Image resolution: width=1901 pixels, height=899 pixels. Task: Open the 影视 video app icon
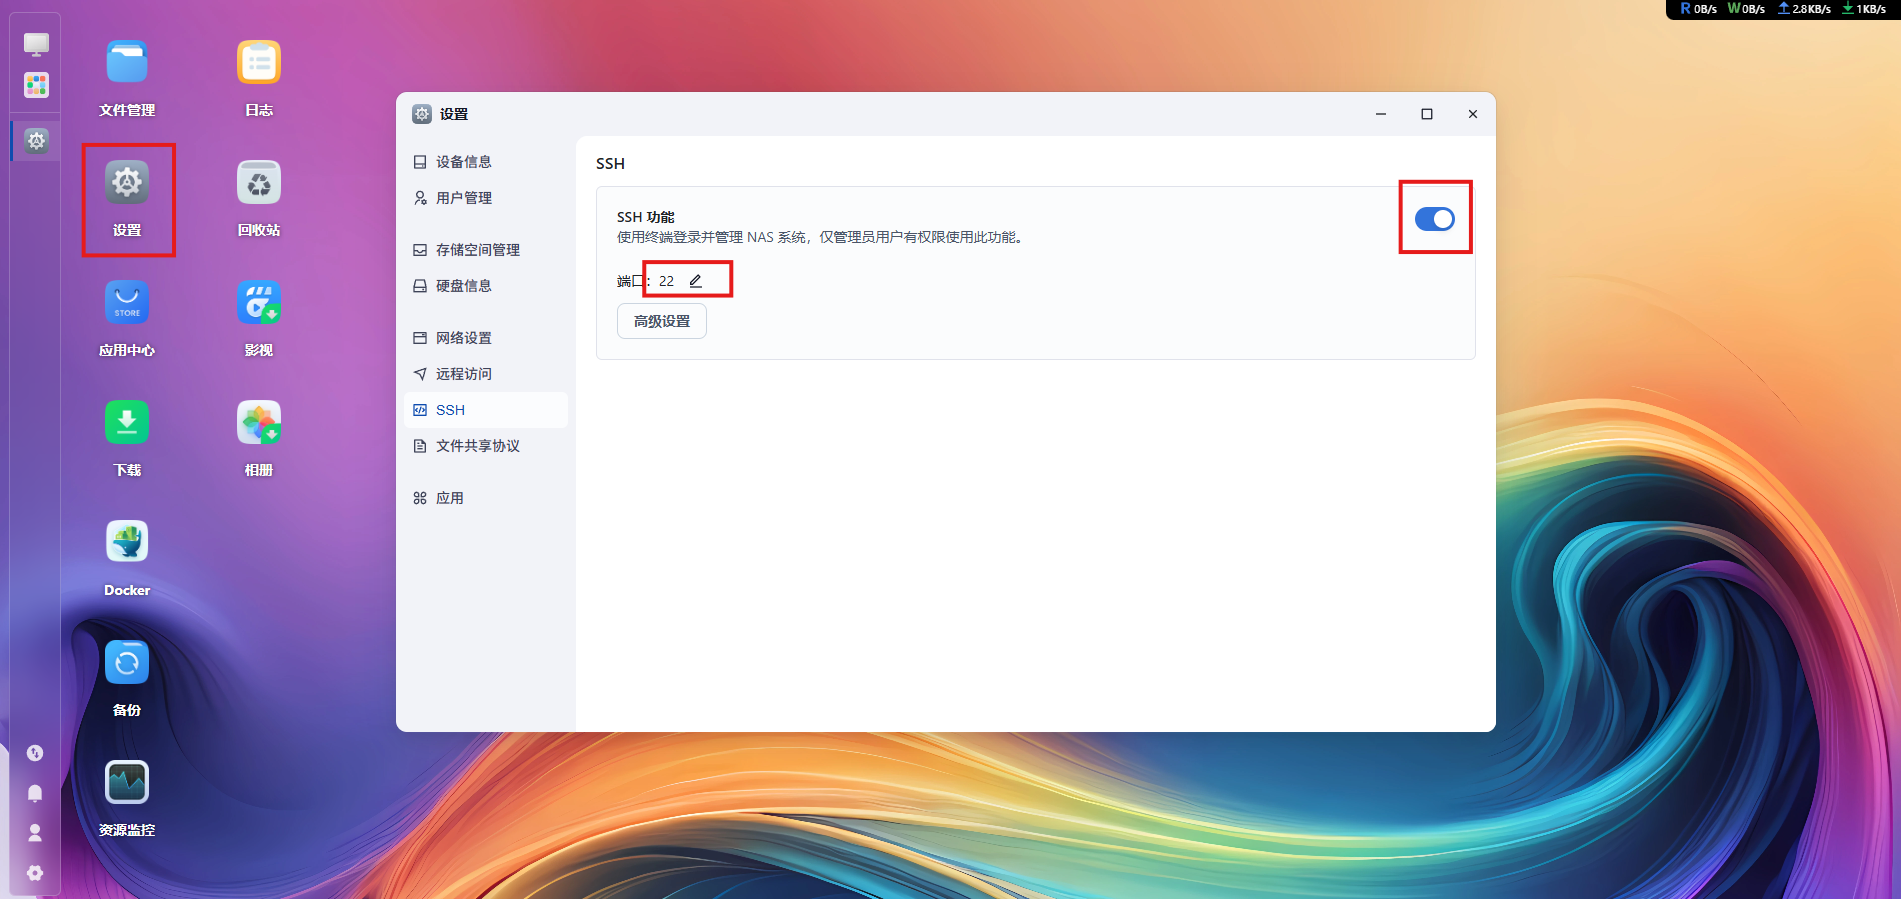pos(259,303)
